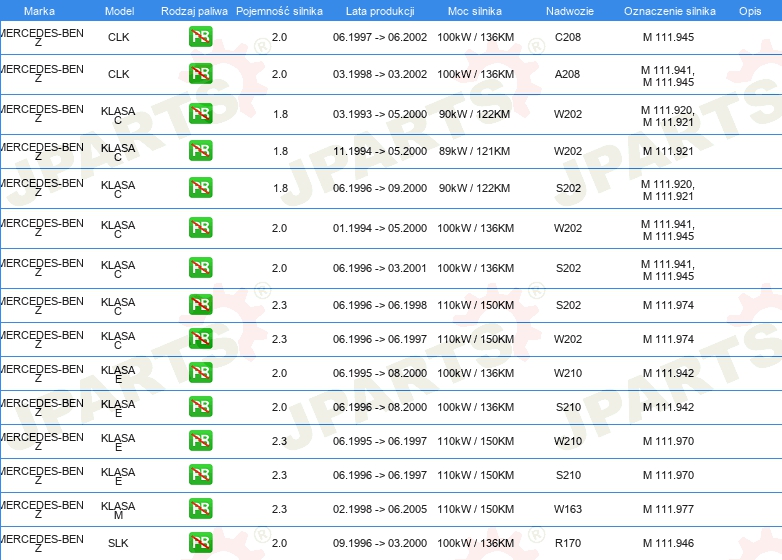Select the date range 03.1998 -> 03.2002
The image size is (782, 560).
tap(380, 74)
